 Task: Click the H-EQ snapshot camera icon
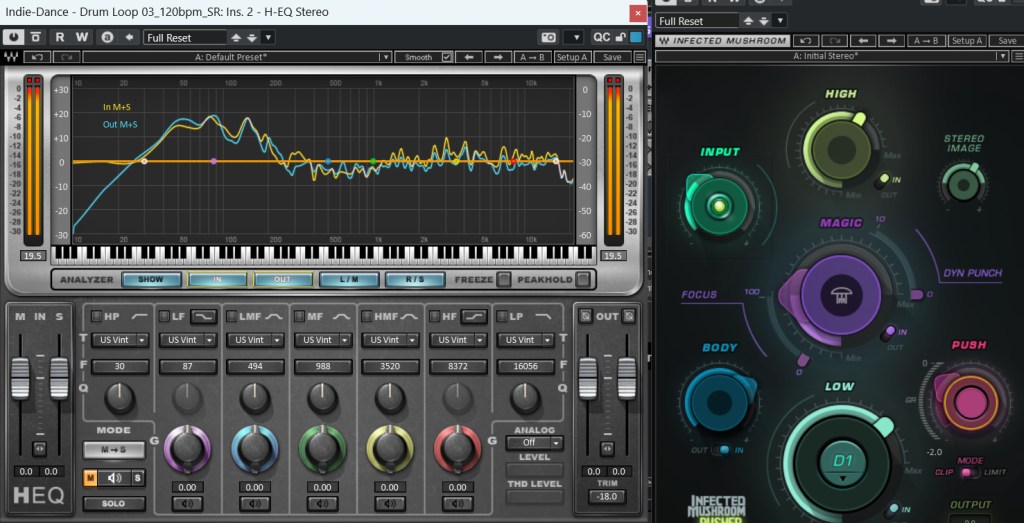(x=548, y=37)
